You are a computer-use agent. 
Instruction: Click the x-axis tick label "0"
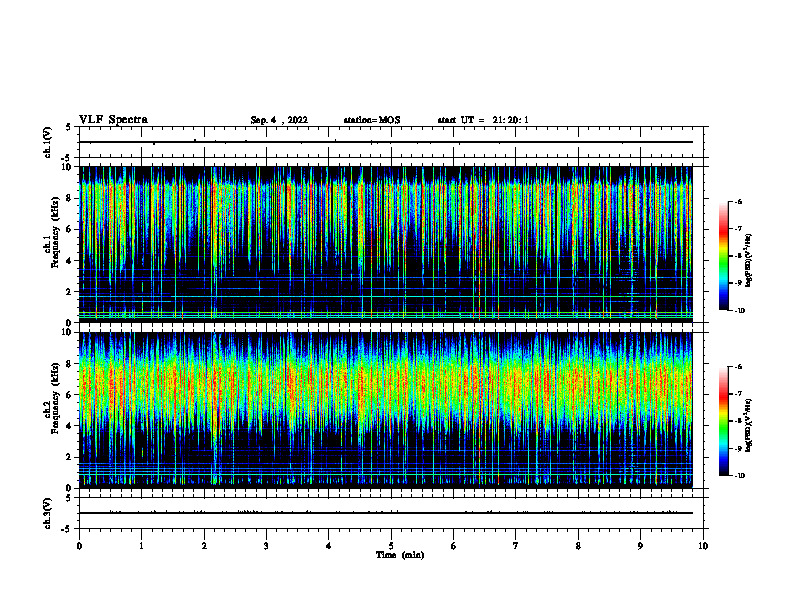79,546
